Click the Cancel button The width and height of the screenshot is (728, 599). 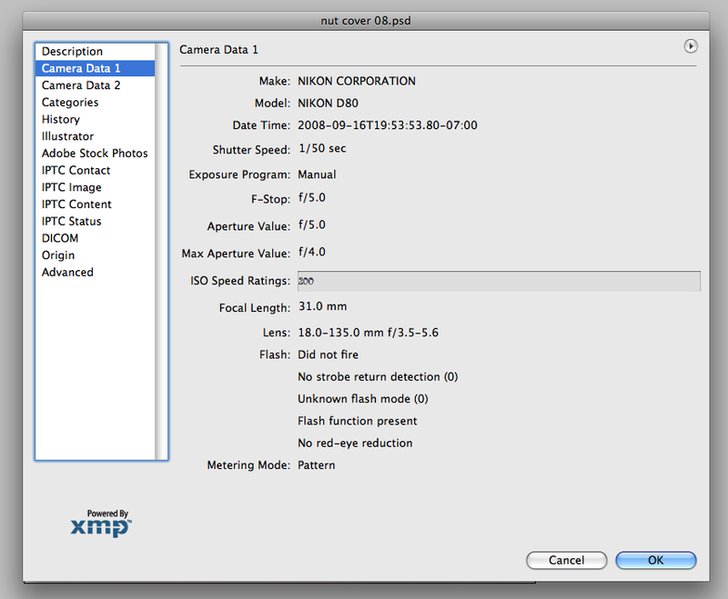click(x=566, y=560)
